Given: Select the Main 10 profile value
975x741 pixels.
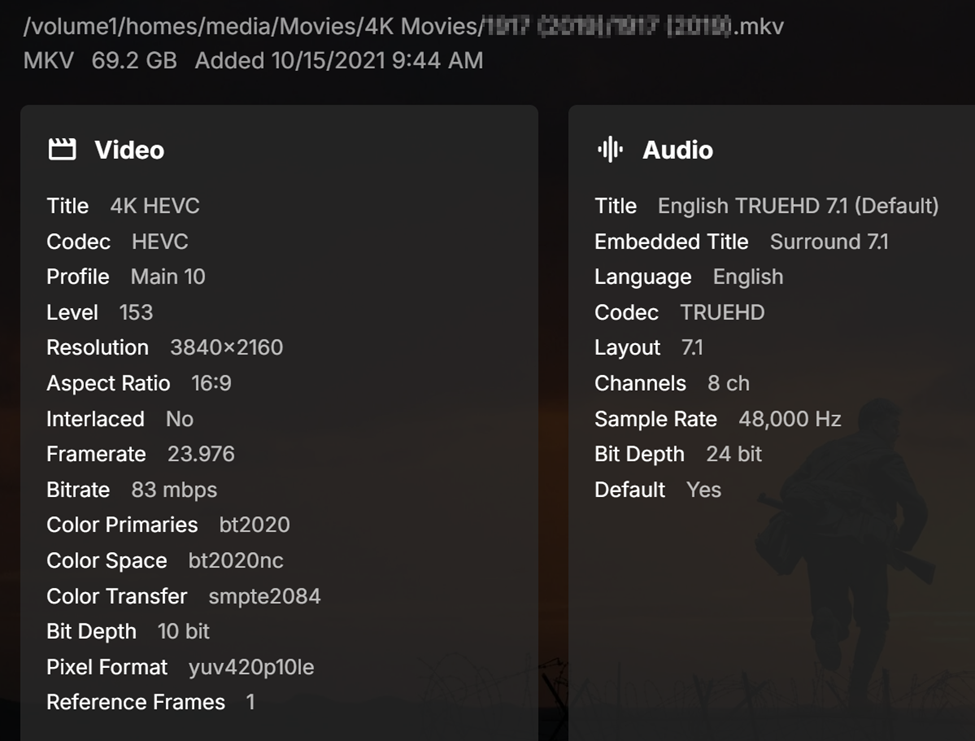Looking at the screenshot, I should coord(168,276).
